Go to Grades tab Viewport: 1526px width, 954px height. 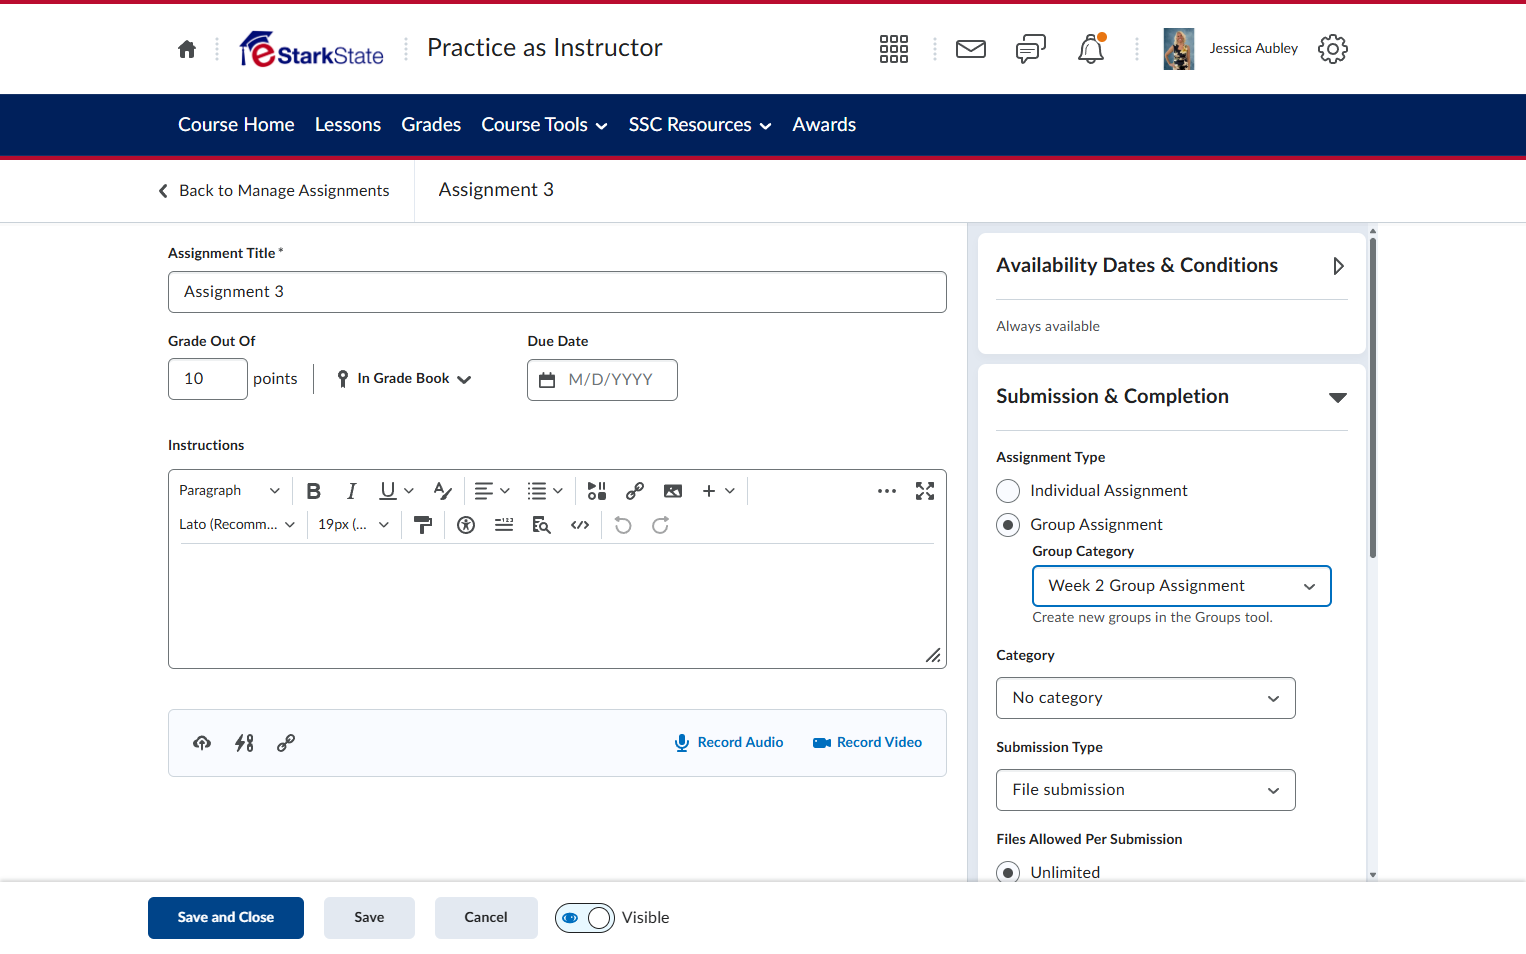(x=431, y=125)
